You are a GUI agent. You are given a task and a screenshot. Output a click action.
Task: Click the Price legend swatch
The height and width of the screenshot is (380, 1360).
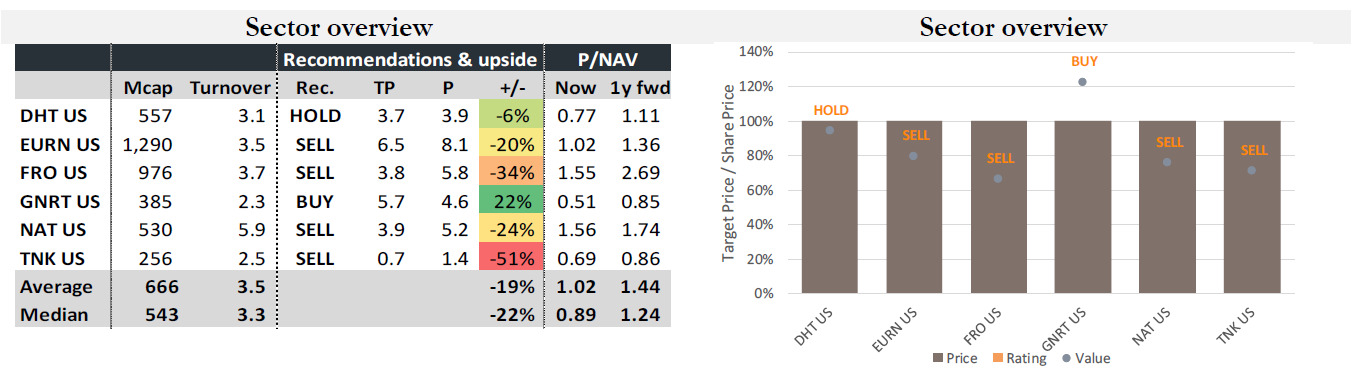(937, 358)
